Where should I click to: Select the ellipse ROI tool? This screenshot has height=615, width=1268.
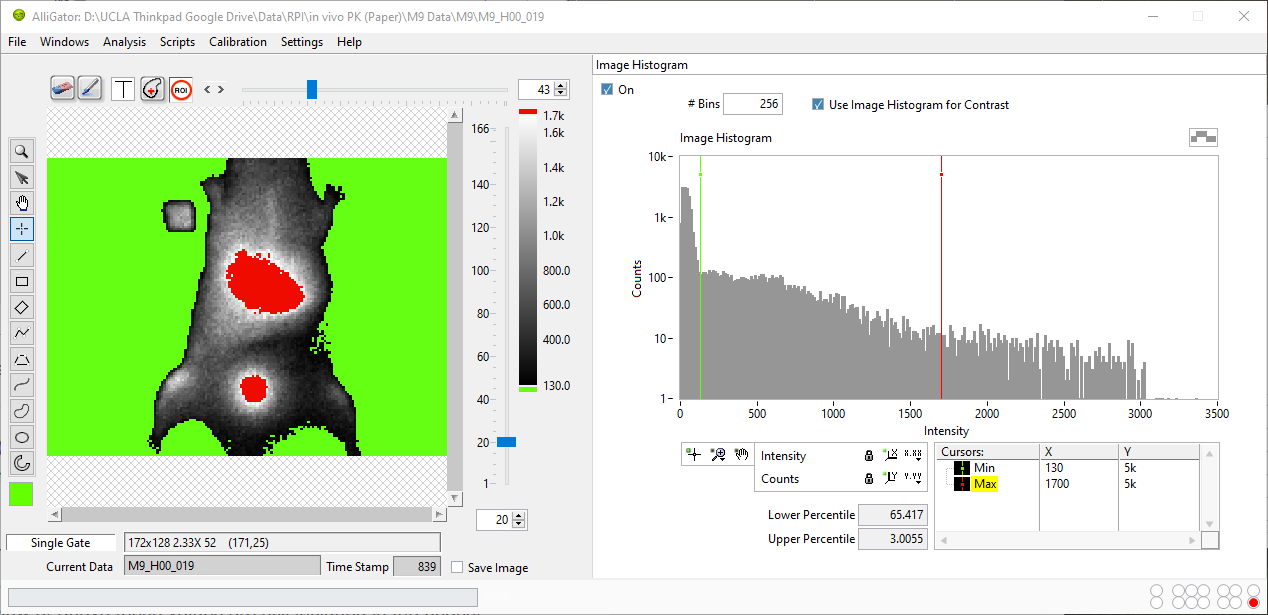pos(21,437)
